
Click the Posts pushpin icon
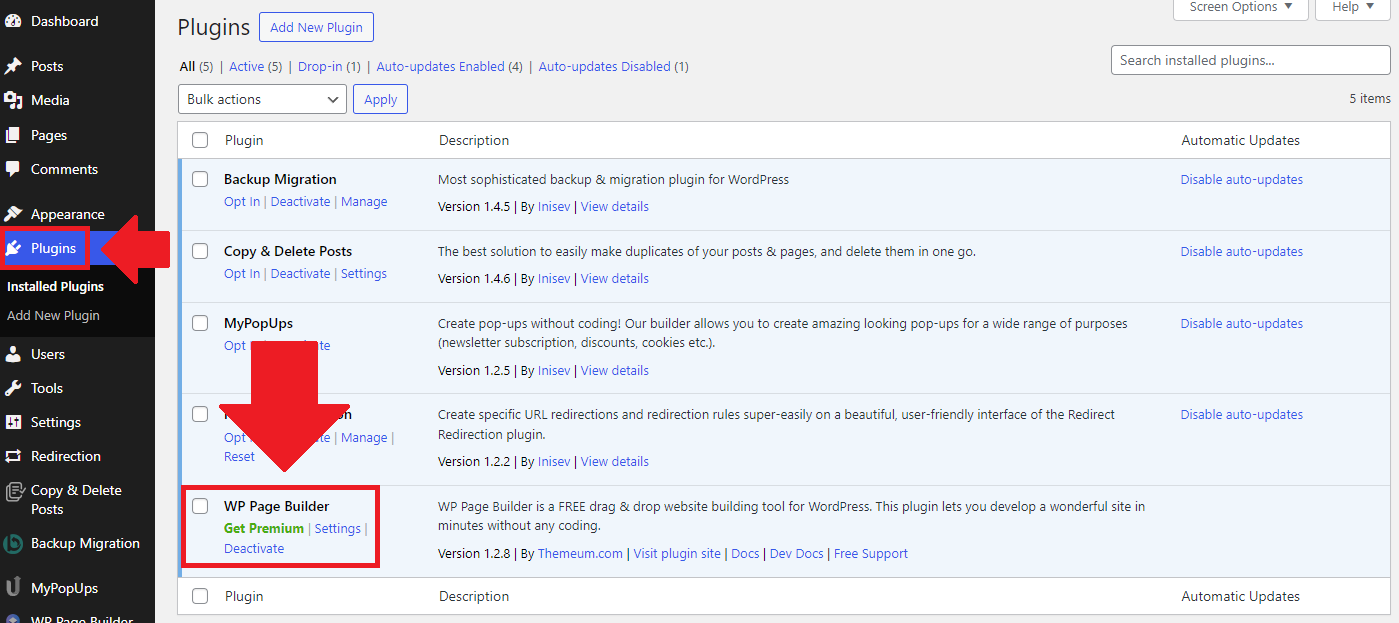click(13, 66)
